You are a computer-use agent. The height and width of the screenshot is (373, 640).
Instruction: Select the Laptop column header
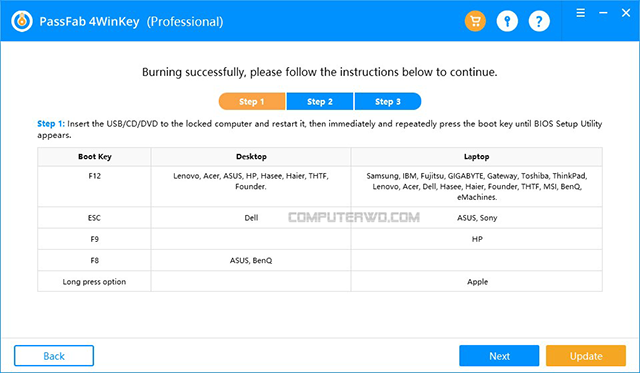(477, 157)
